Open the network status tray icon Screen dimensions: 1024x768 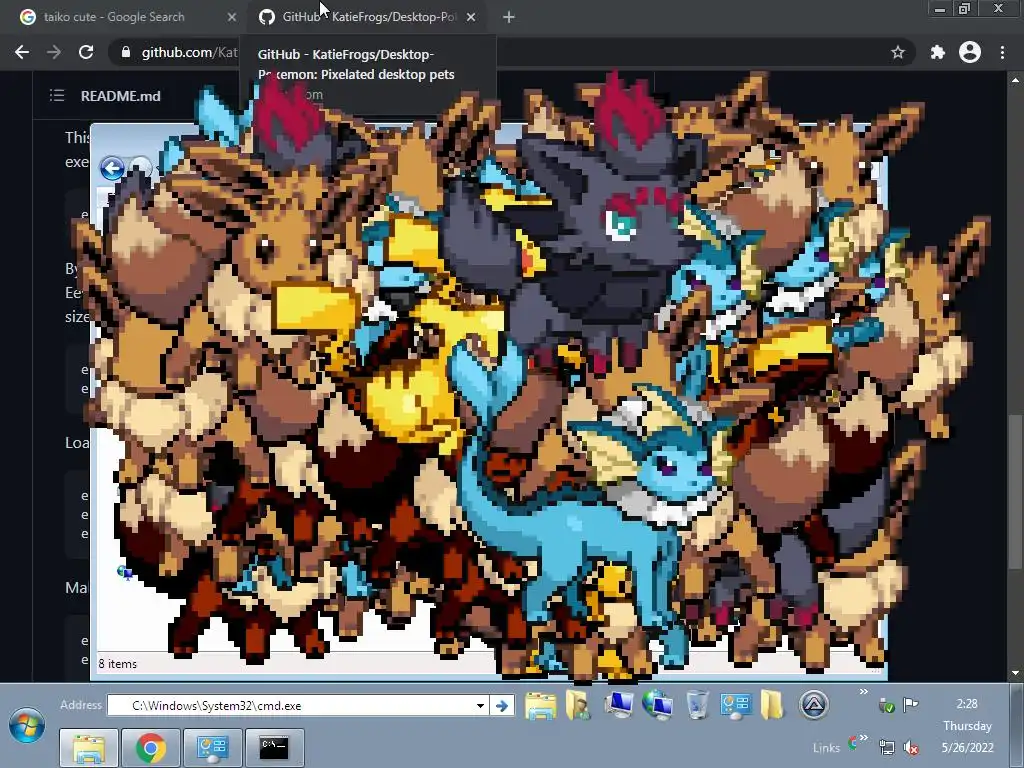click(x=886, y=747)
